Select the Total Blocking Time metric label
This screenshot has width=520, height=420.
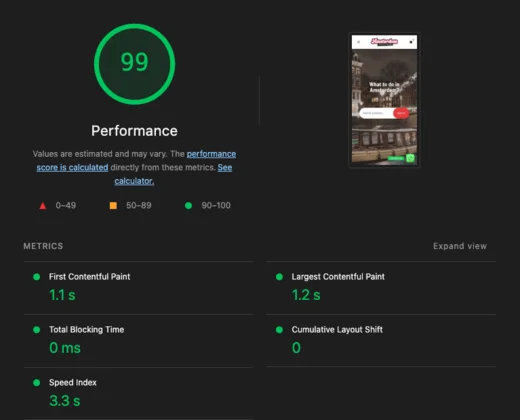point(87,330)
